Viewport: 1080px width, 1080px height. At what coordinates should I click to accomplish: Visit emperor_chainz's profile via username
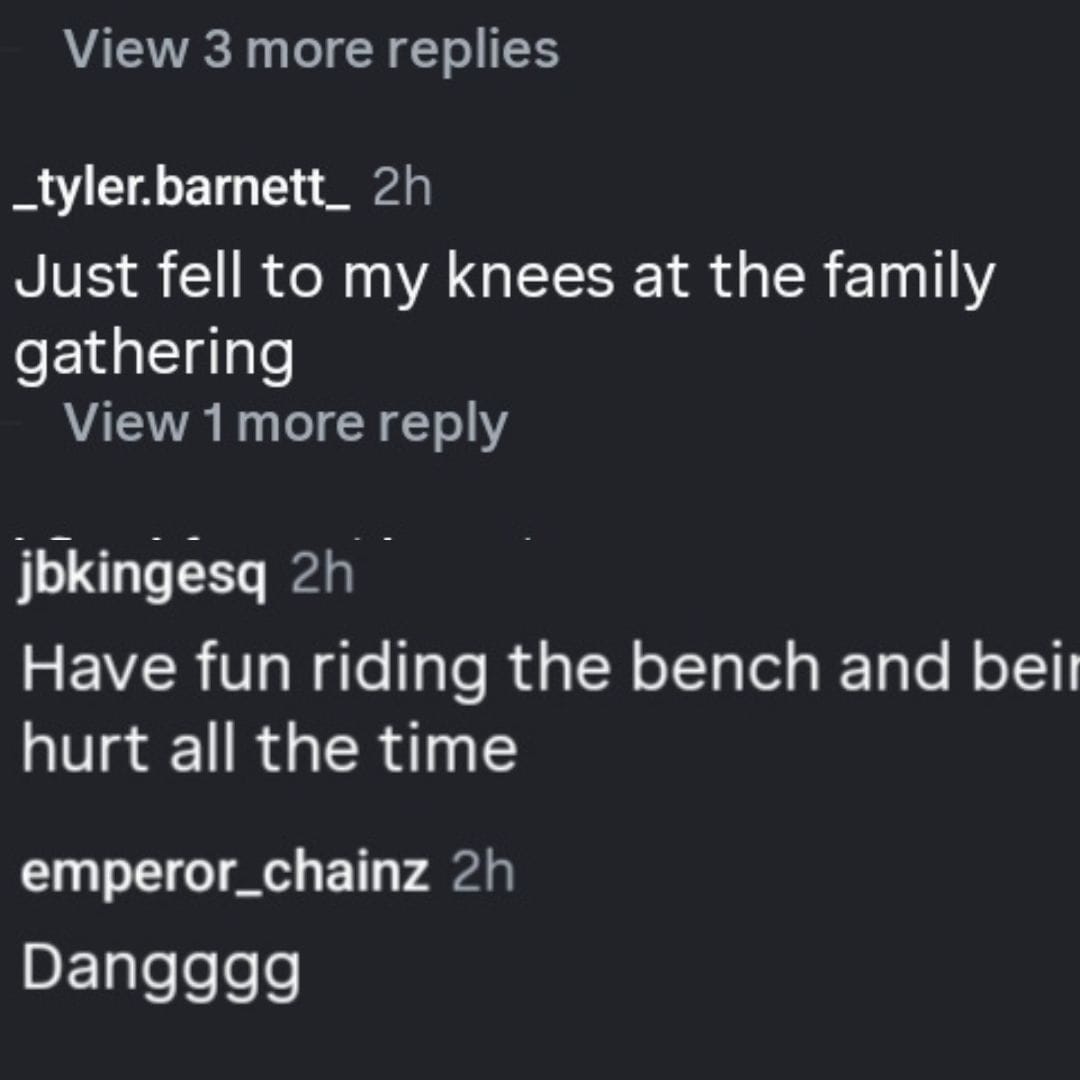pyautogui.click(x=225, y=874)
